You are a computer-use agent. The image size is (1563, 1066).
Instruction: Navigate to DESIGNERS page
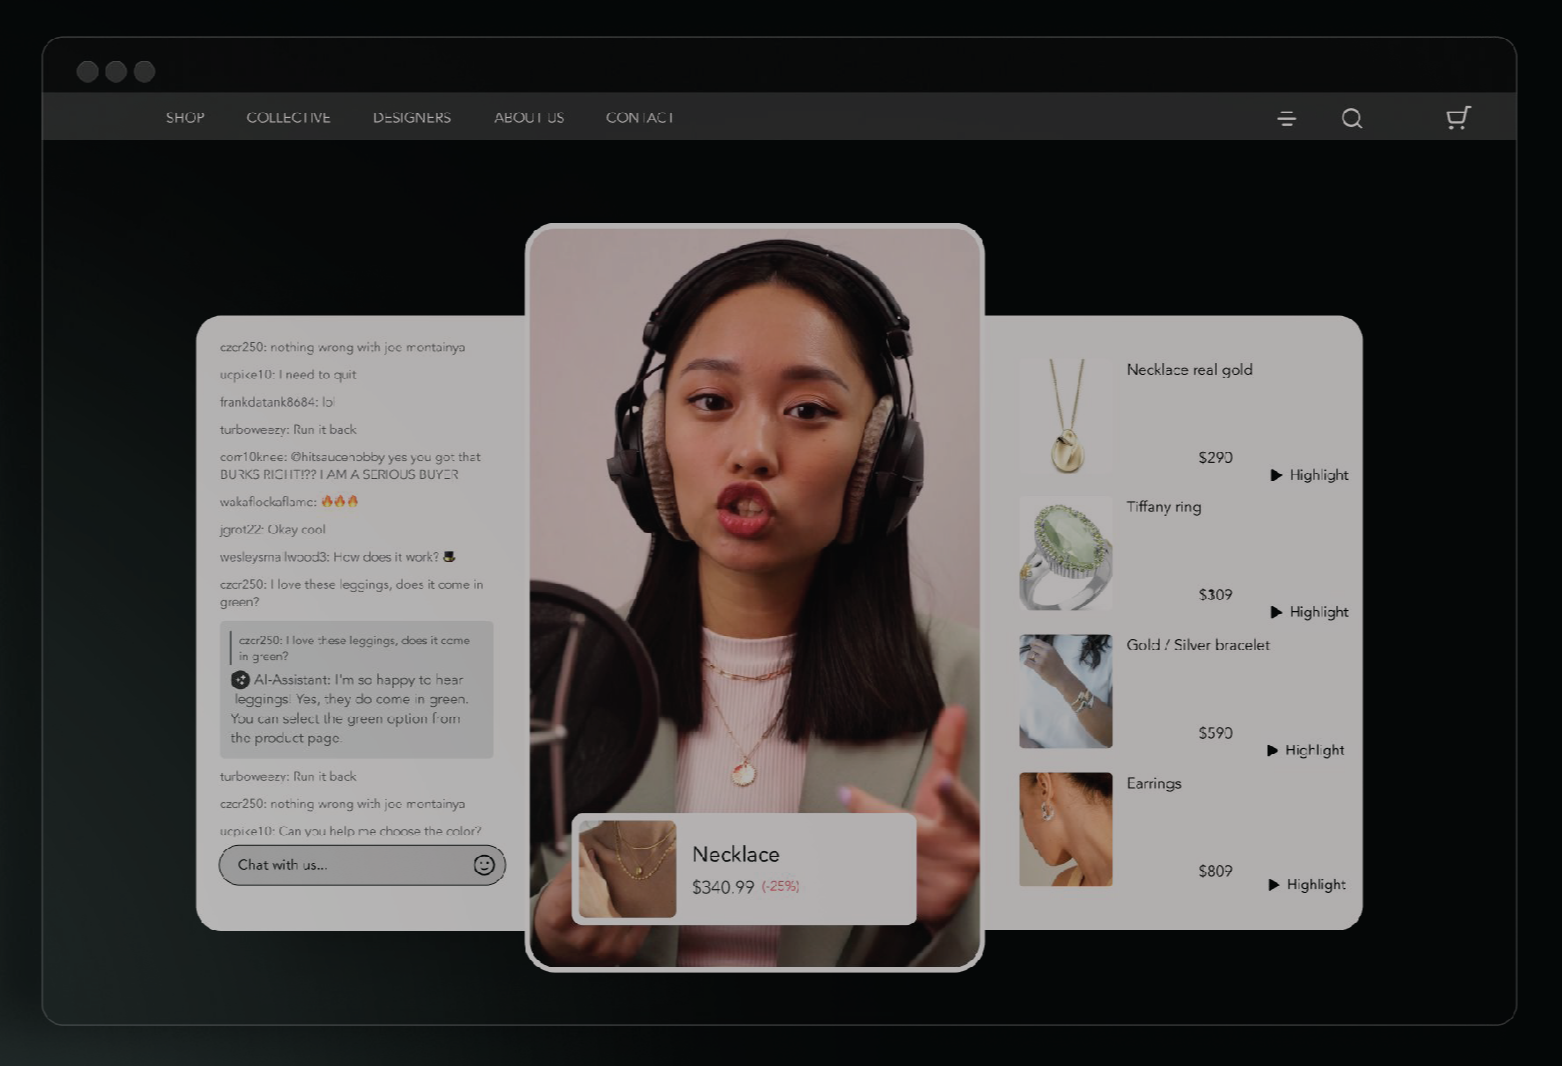[x=411, y=118]
